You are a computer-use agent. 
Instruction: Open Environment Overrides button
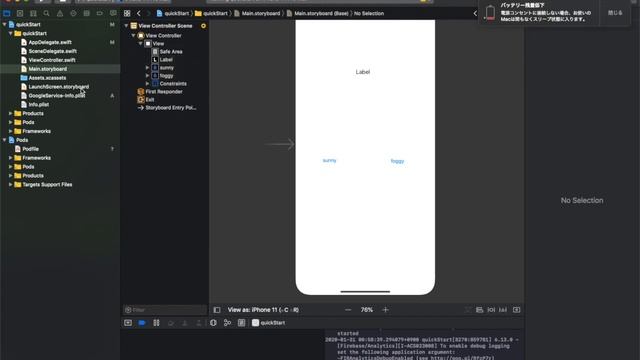tap(242, 323)
